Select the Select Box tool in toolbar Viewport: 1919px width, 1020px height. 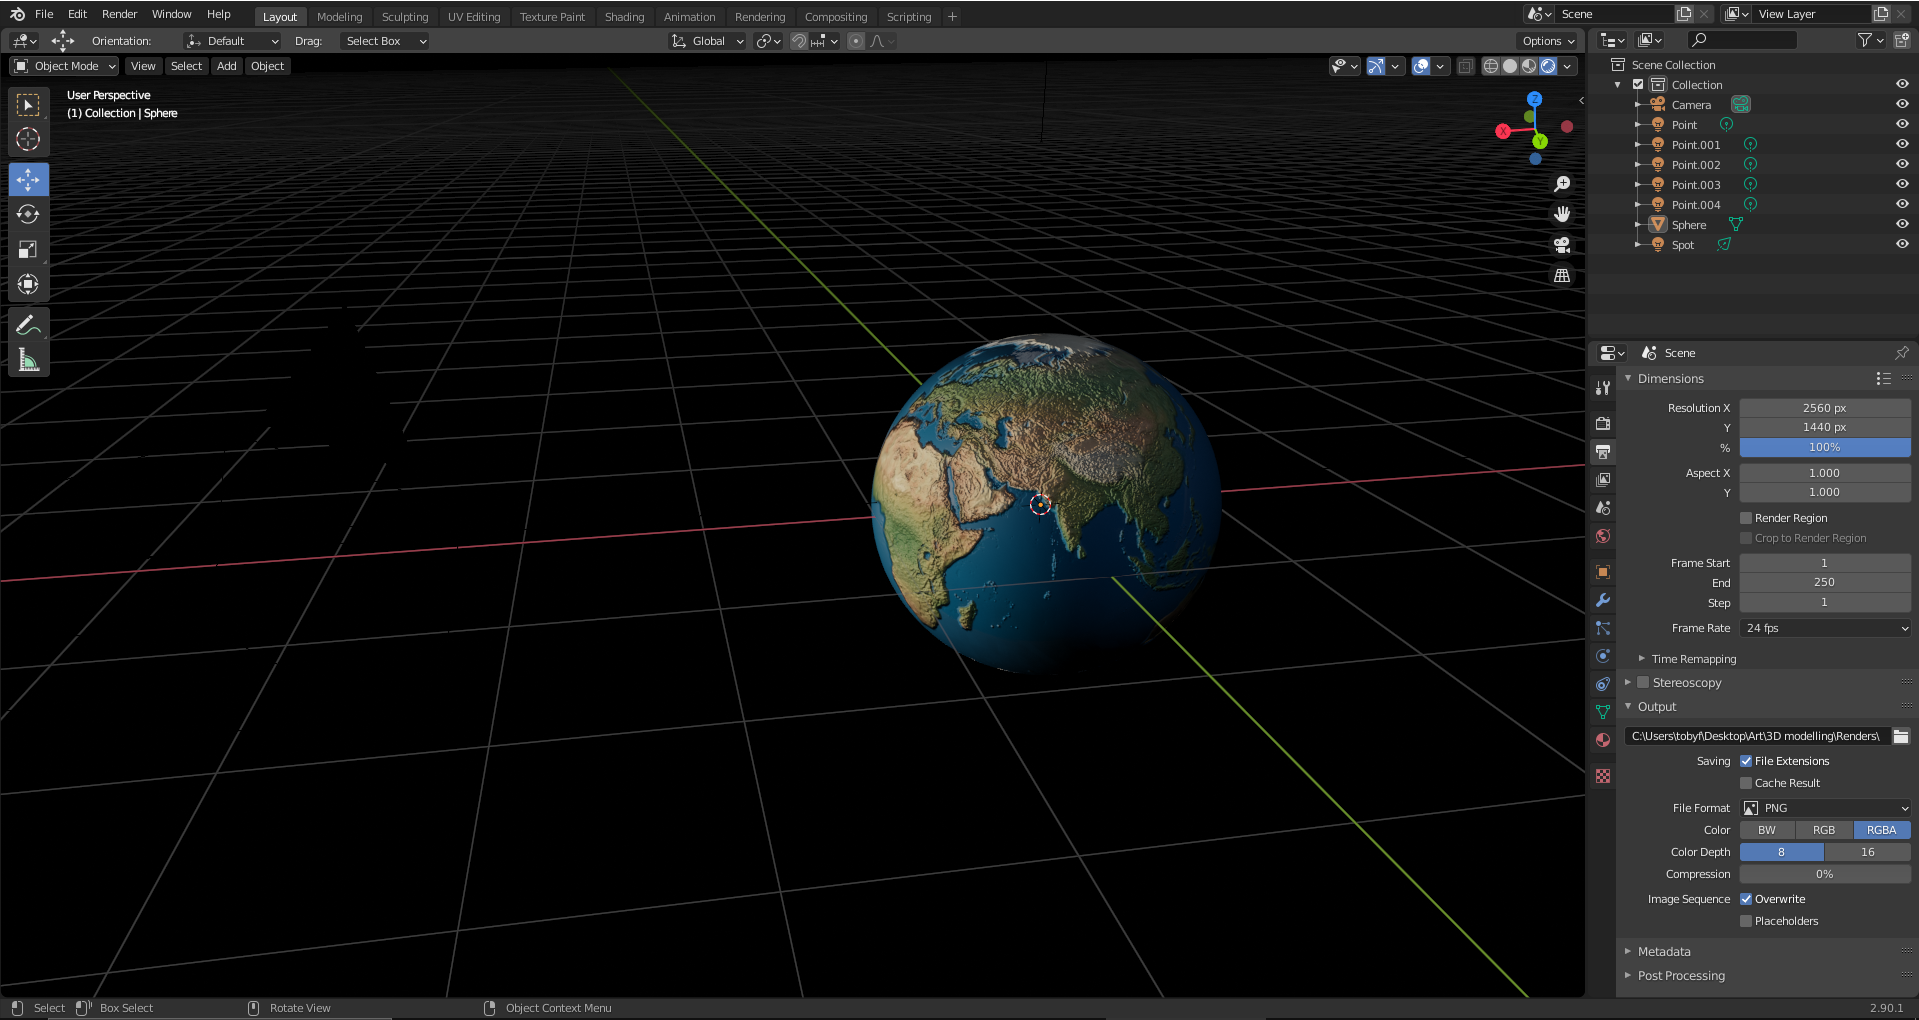click(x=28, y=105)
